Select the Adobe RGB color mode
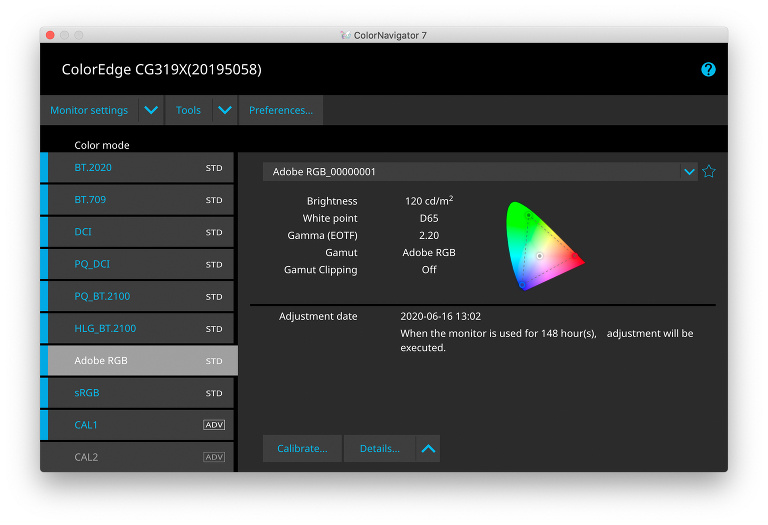Image resolution: width=768 pixels, height=525 pixels. point(139,361)
